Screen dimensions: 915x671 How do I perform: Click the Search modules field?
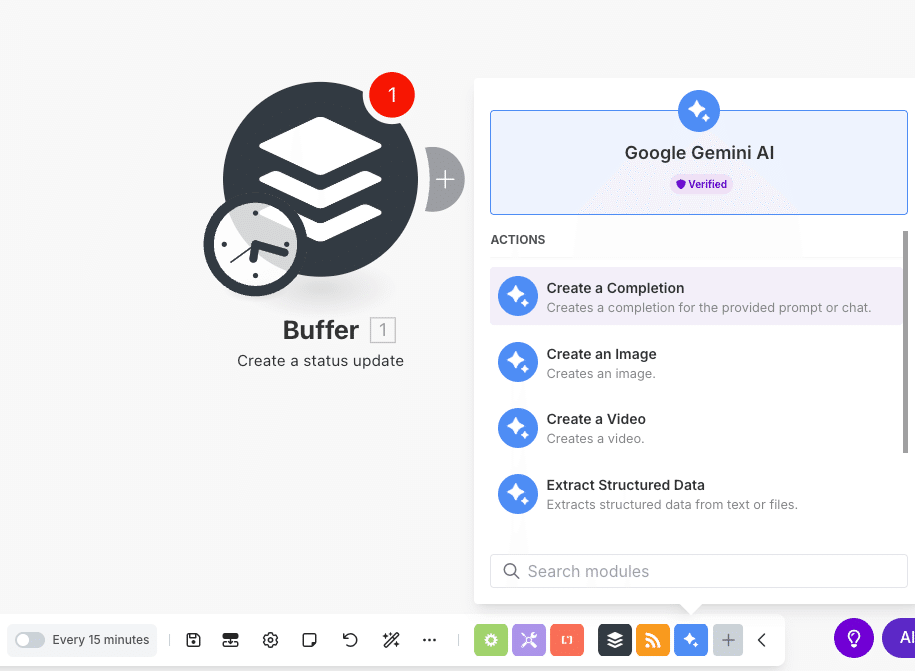coord(699,571)
